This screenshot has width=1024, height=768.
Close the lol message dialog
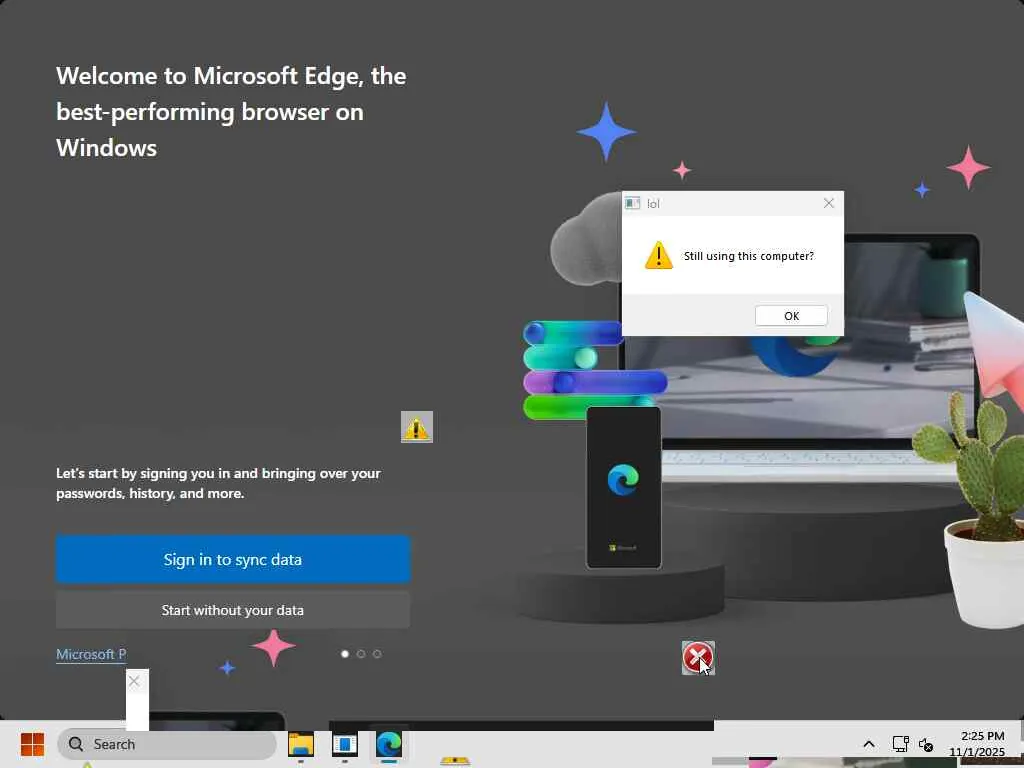[x=829, y=203]
